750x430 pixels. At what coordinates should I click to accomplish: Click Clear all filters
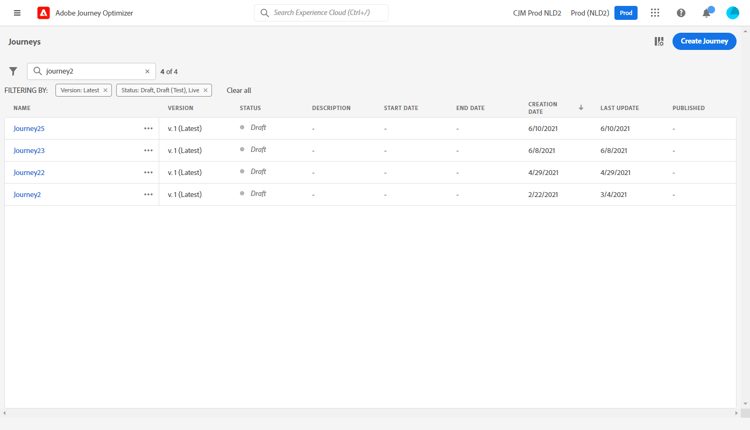pos(239,90)
